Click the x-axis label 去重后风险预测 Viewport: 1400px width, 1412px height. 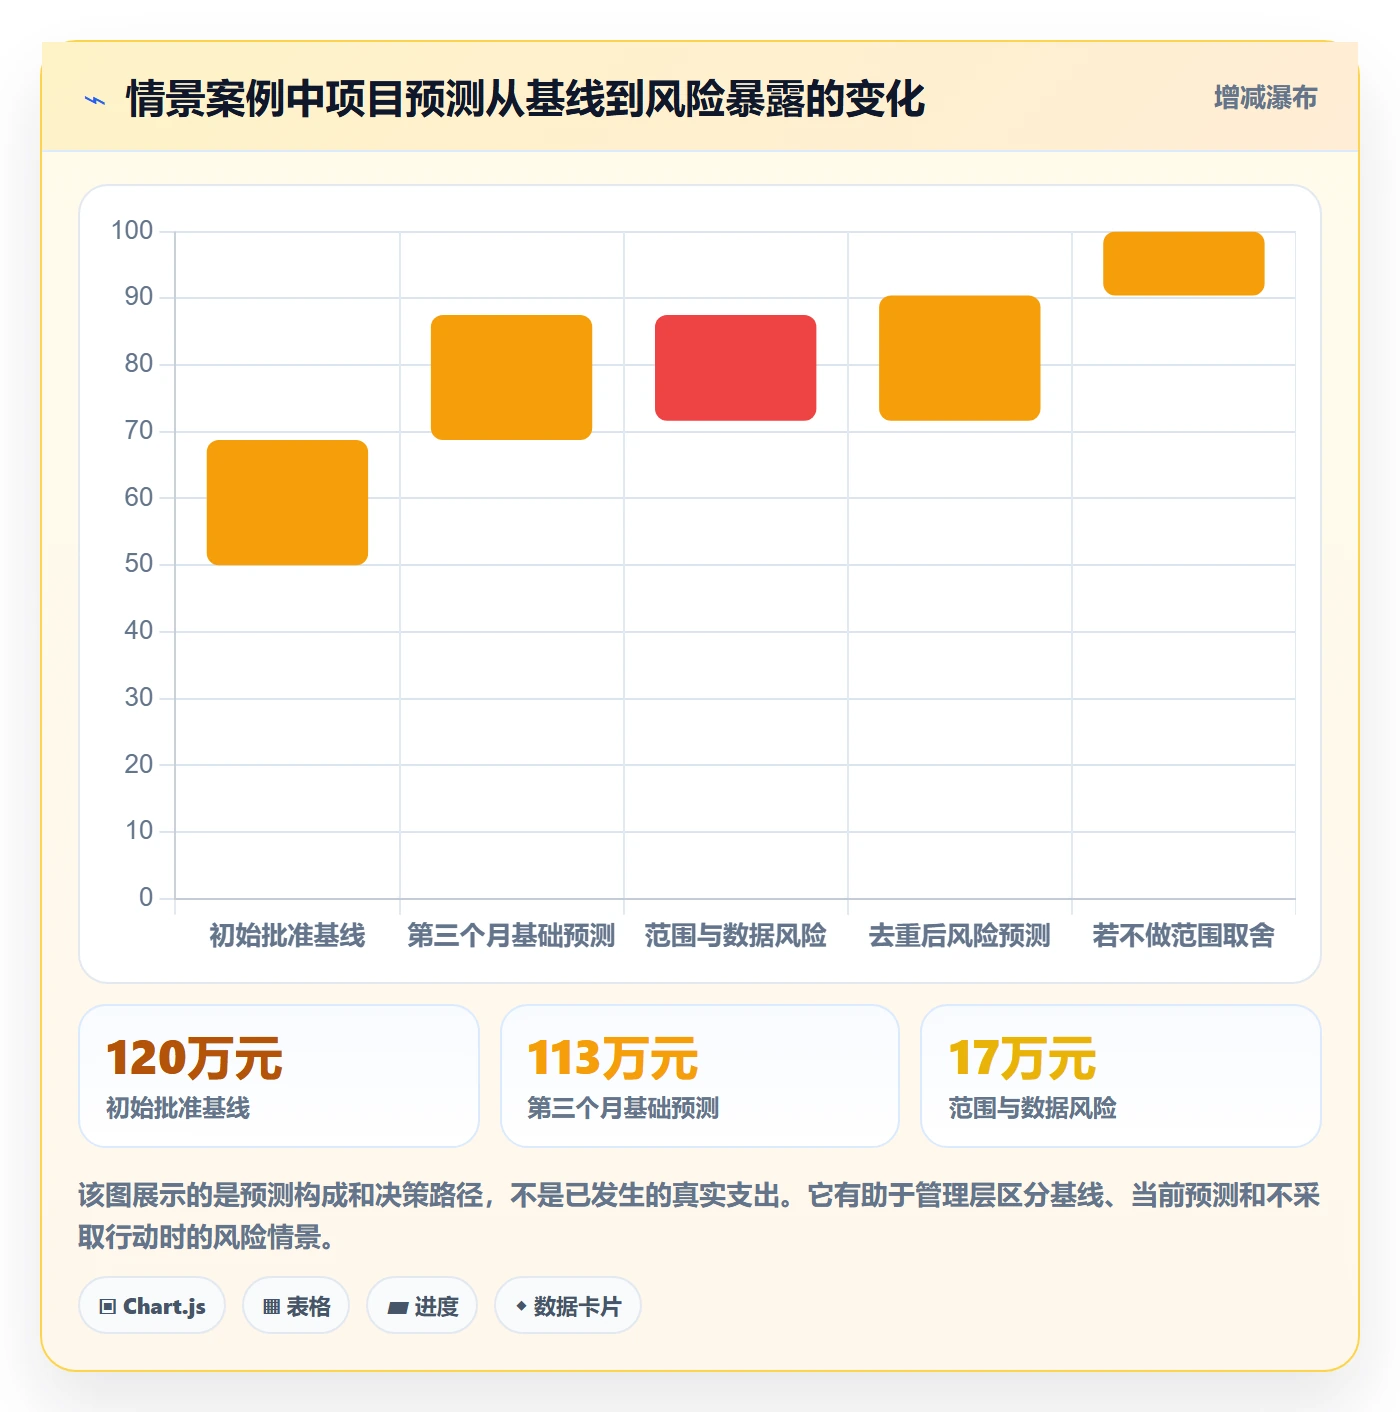click(959, 936)
